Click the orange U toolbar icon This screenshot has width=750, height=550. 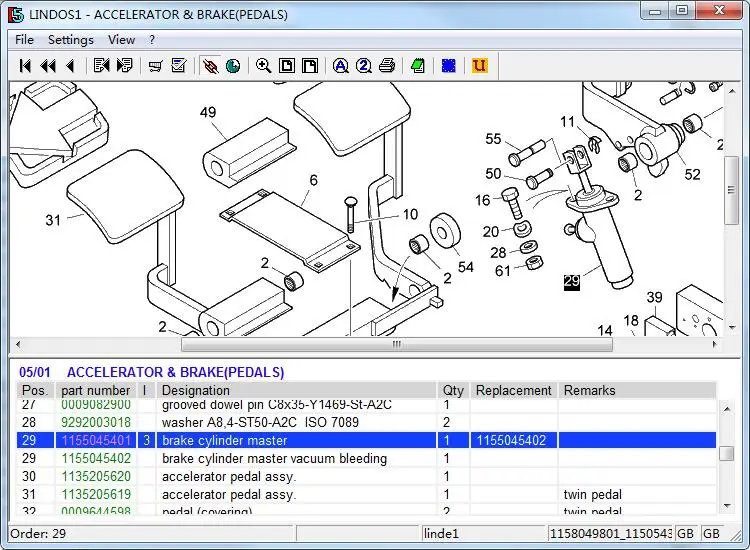(x=480, y=66)
